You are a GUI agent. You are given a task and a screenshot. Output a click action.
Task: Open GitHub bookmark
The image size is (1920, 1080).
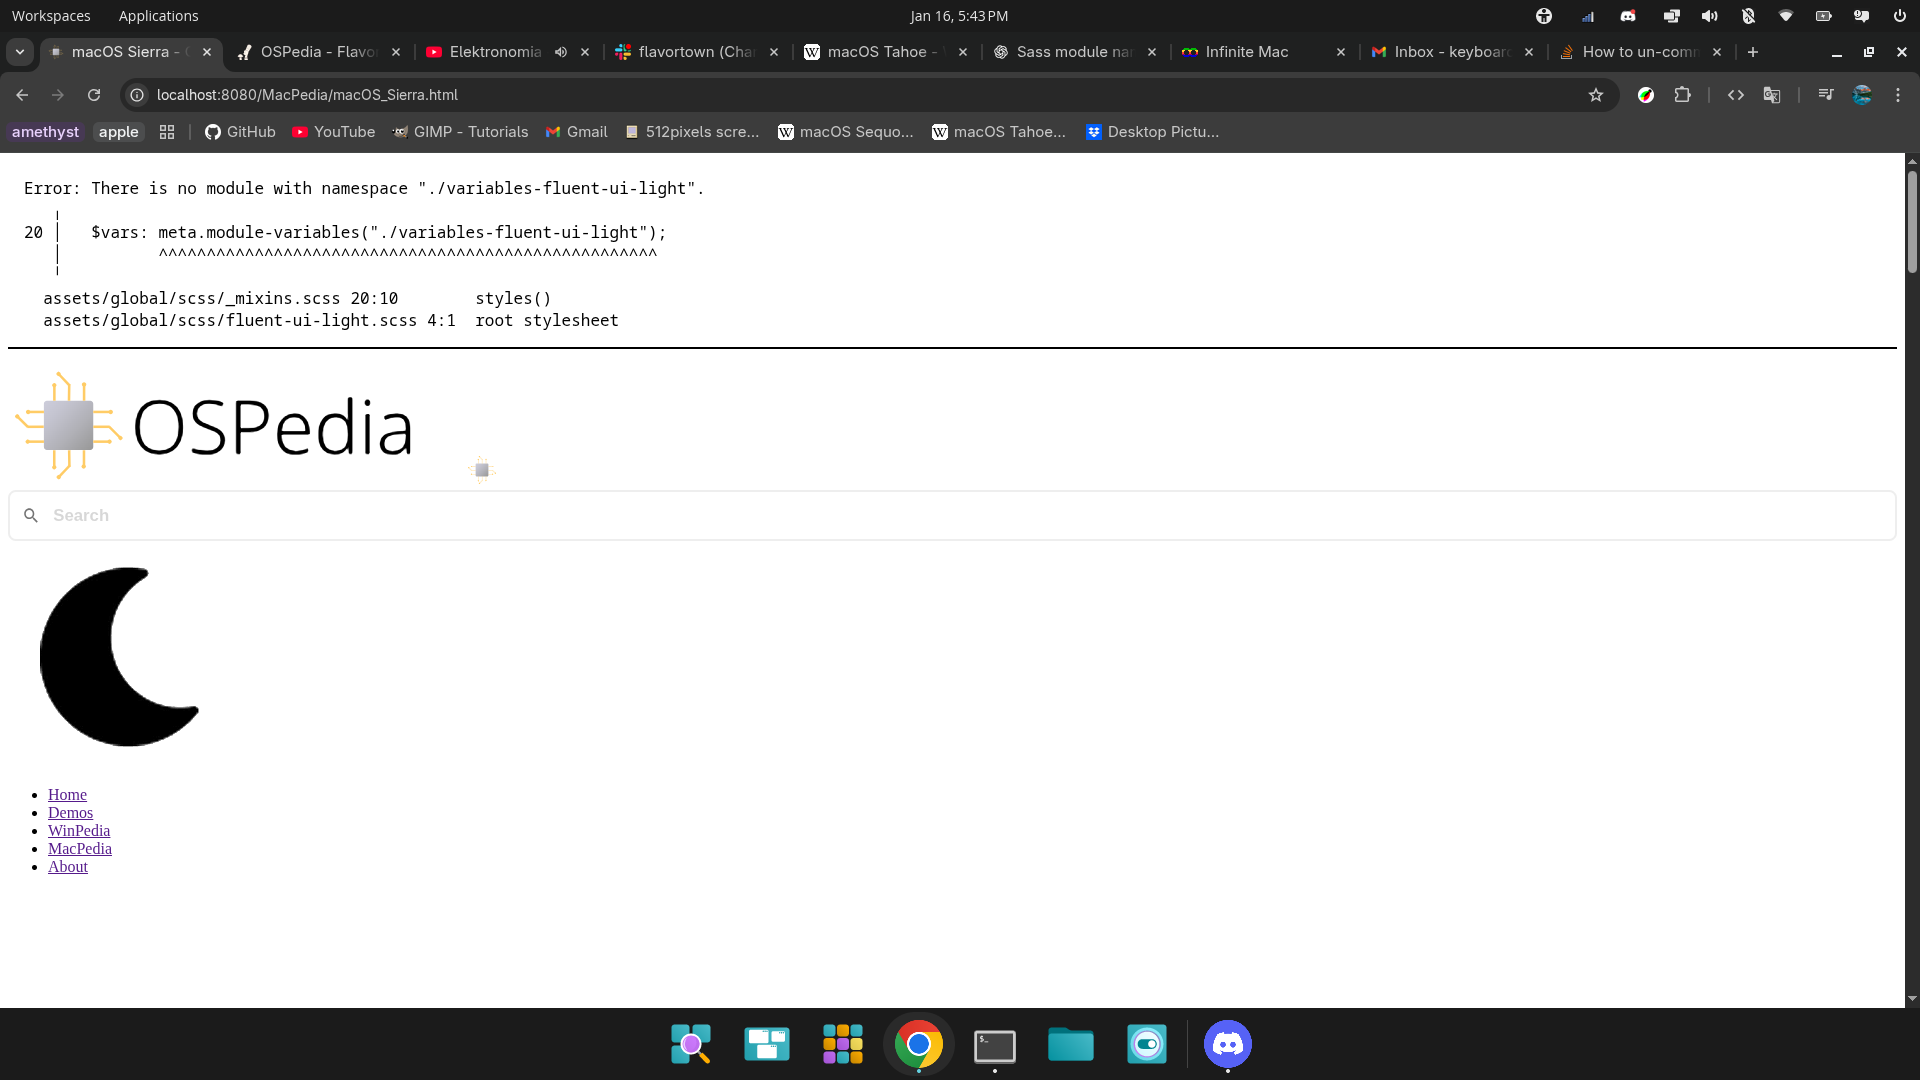point(240,132)
